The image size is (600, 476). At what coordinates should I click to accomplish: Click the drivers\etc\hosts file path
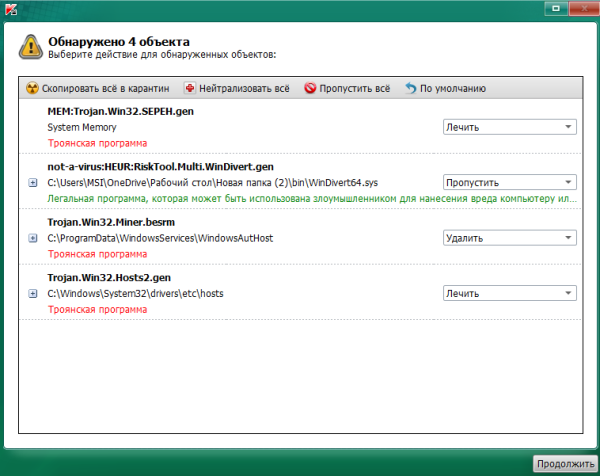(135, 294)
